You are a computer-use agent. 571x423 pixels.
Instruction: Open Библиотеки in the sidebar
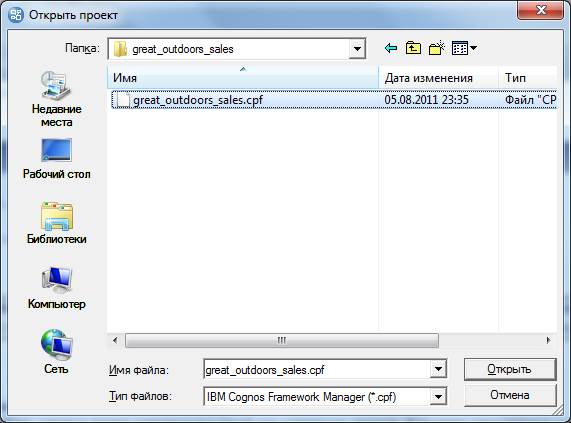pos(56,223)
